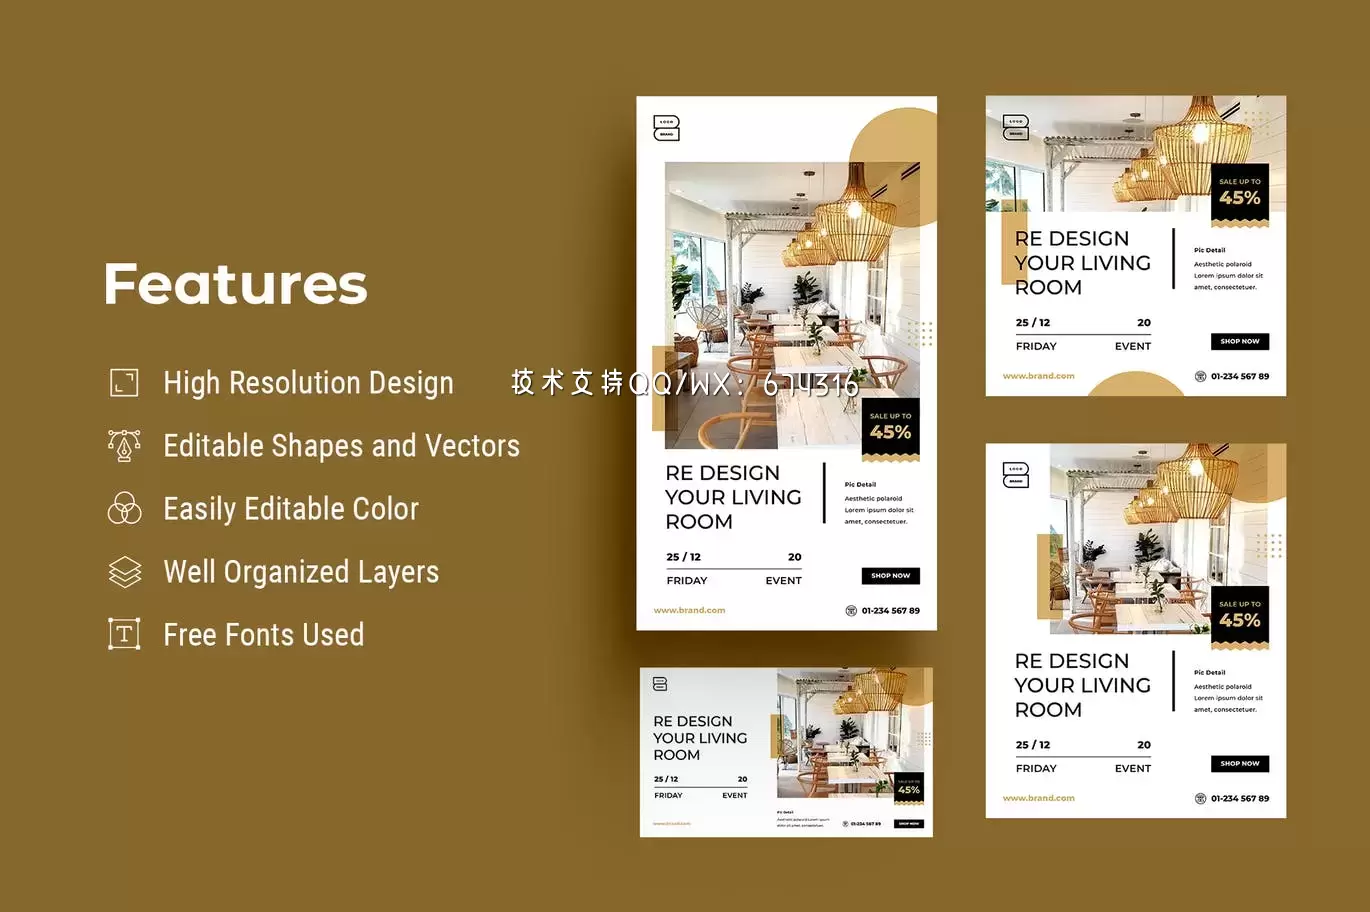1370x912 pixels.
Task: Click the 'Well Organized Layers' text
Action: tap(301, 571)
